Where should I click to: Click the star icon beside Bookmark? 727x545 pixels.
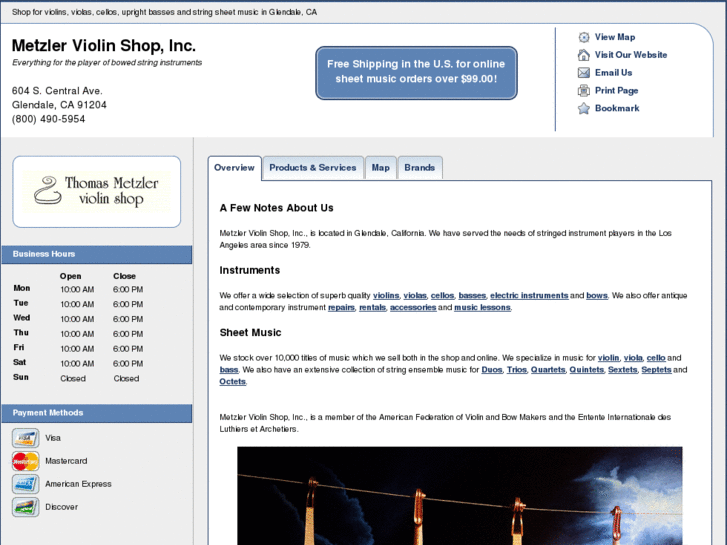click(584, 109)
